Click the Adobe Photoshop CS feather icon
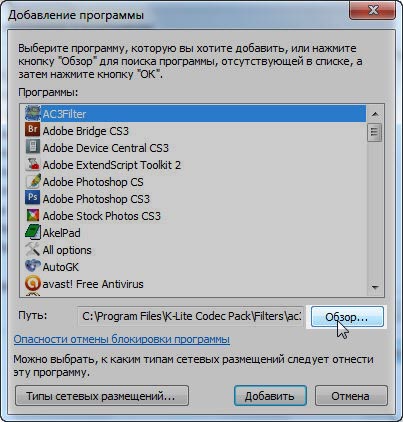403x422 pixels. click(33, 181)
